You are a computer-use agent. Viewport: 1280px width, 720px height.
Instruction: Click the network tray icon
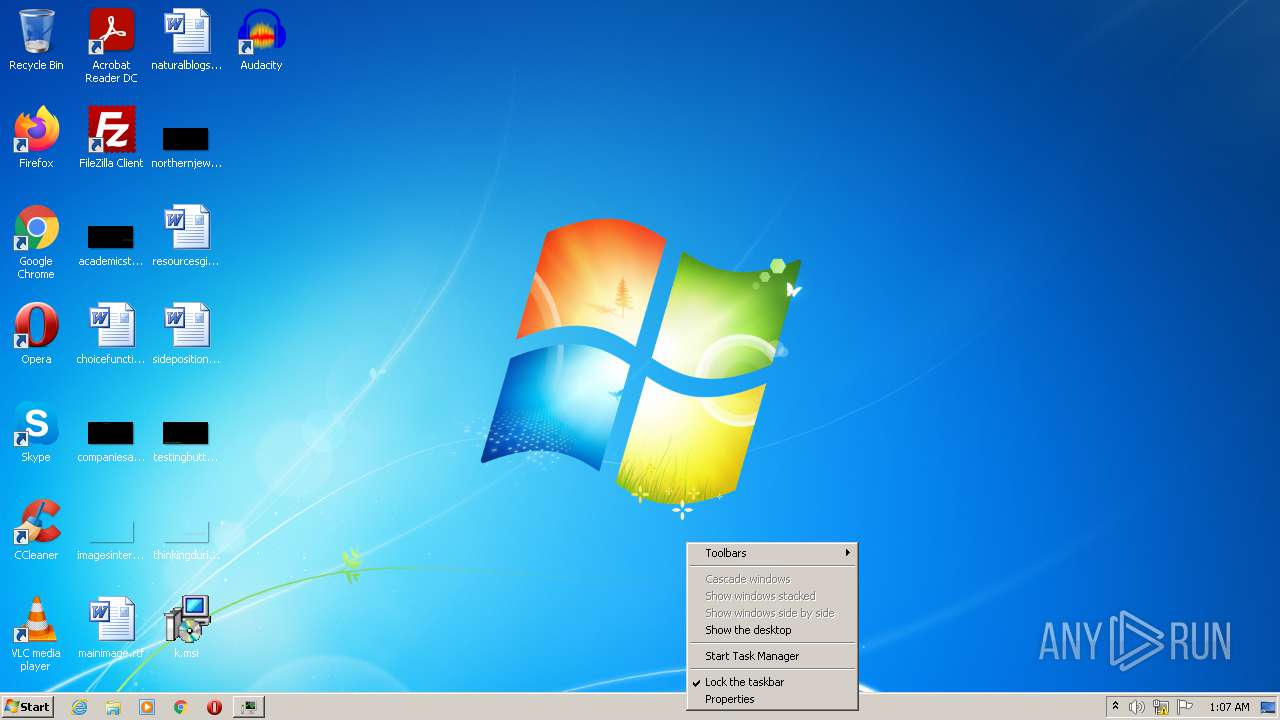[x=1161, y=707]
